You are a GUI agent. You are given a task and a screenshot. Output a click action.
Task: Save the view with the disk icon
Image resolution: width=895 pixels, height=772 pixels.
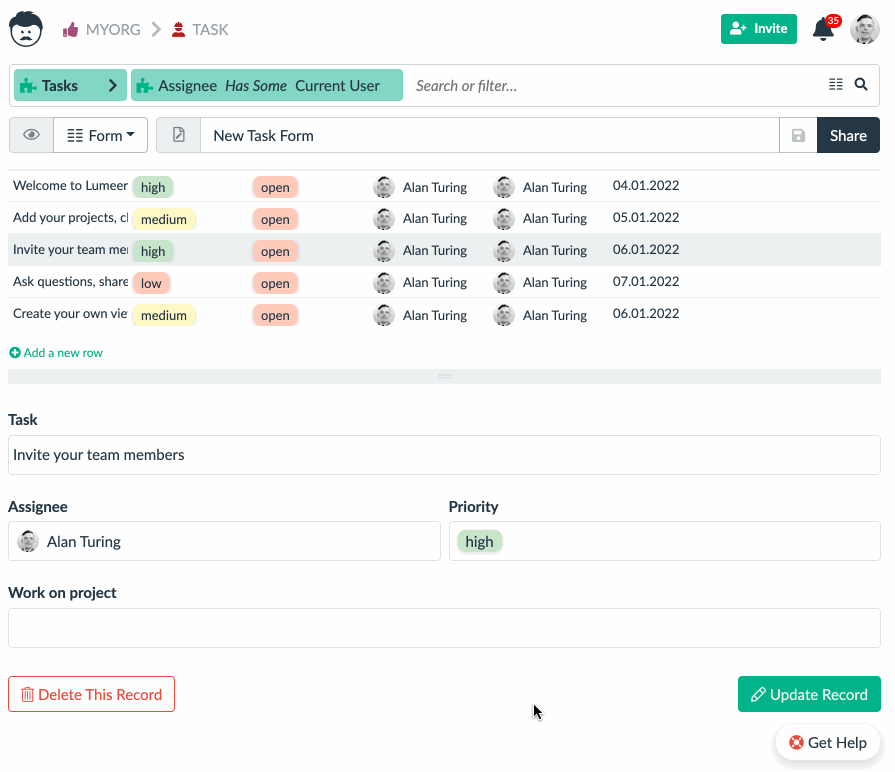(798, 135)
